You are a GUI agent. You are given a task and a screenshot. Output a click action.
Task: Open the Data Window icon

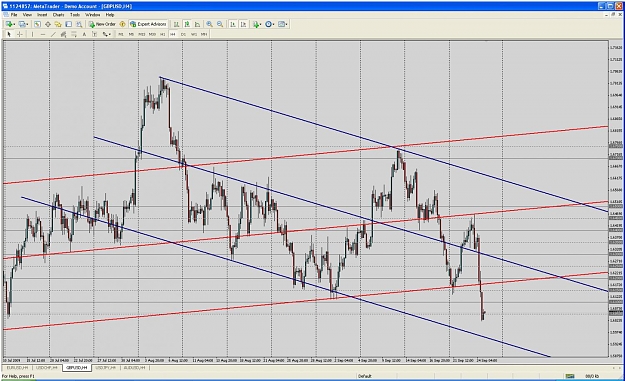[x=48, y=24]
